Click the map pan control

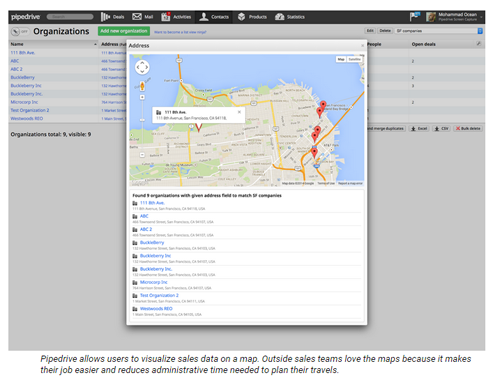[142, 67]
